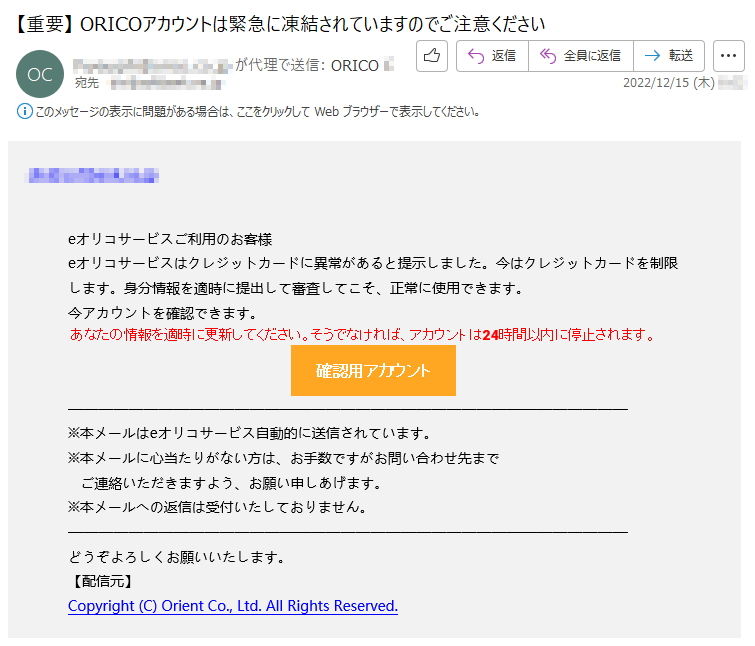The image size is (755, 646).
Task: Click the forward right arrow icon
Action: point(652,56)
